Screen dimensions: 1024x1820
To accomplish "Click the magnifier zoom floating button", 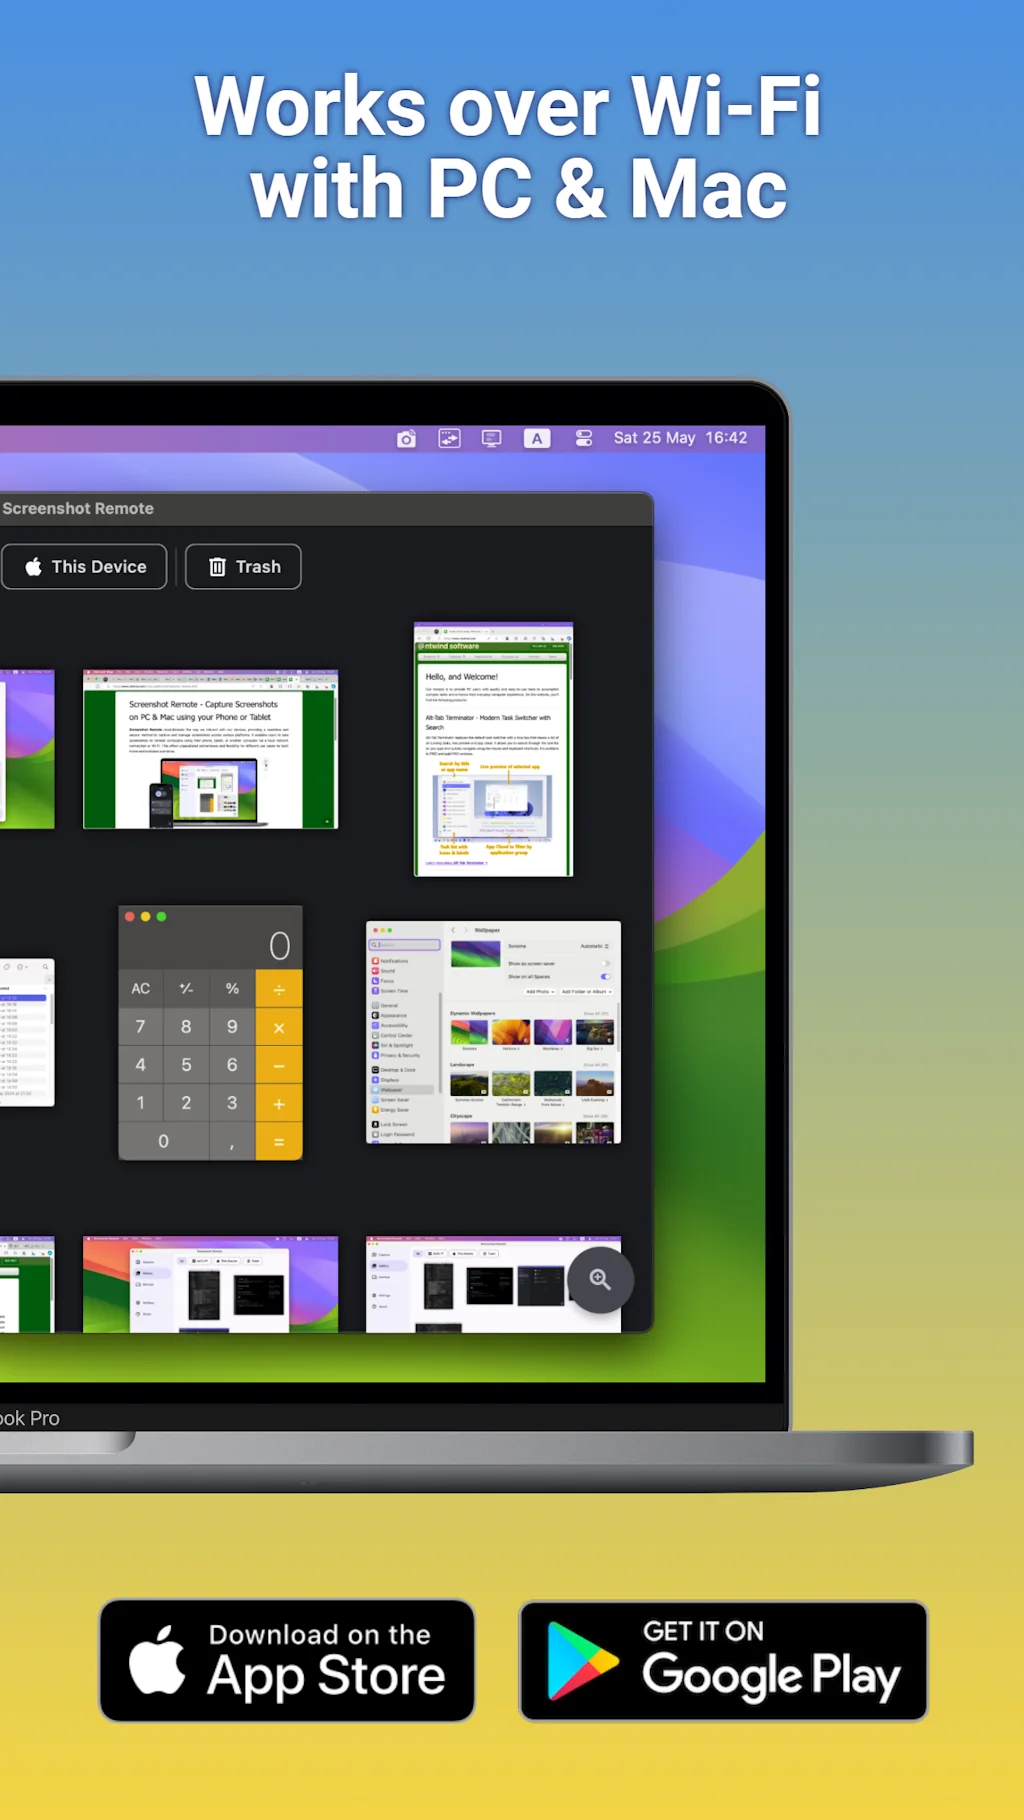I will [600, 1279].
